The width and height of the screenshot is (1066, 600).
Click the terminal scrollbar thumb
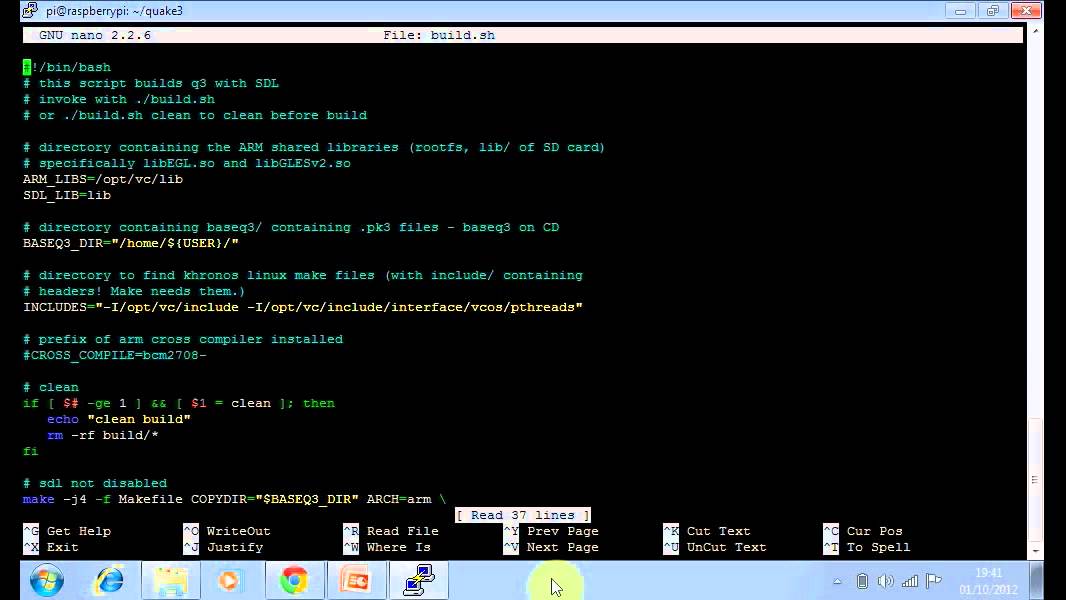(1035, 480)
